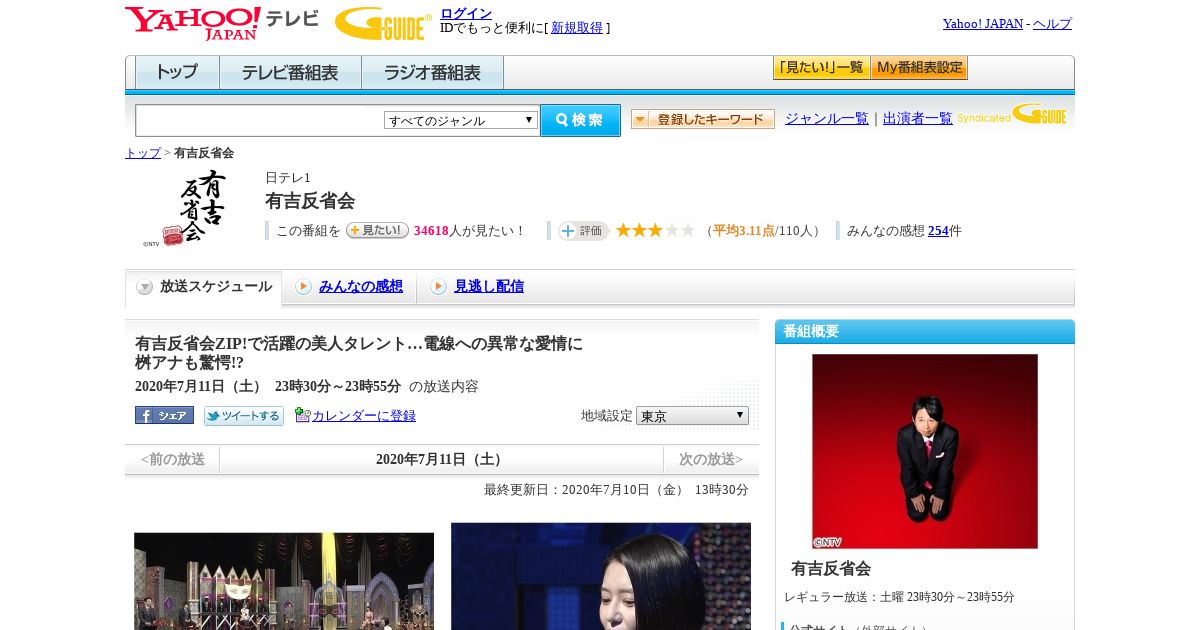Open the ジャンル一覧 link
Image resolution: width=1200 pixels, height=630 pixels.
coord(827,119)
